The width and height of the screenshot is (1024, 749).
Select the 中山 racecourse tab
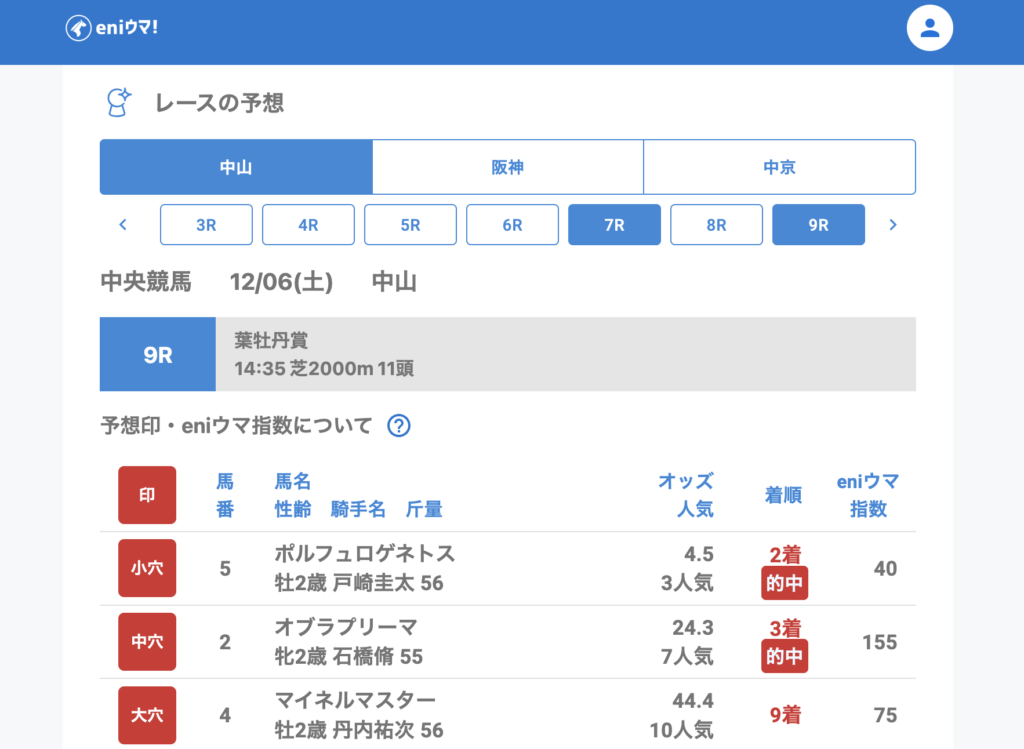click(x=236, y=167)
